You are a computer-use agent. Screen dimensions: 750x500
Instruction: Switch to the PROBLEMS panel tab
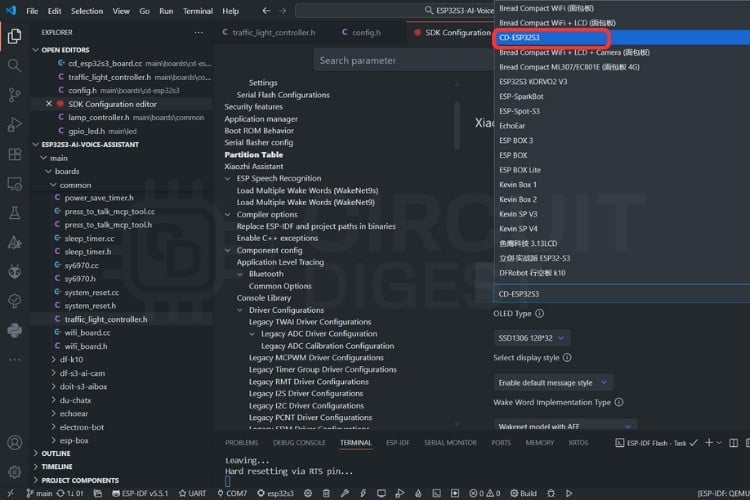tap(242, 443)
